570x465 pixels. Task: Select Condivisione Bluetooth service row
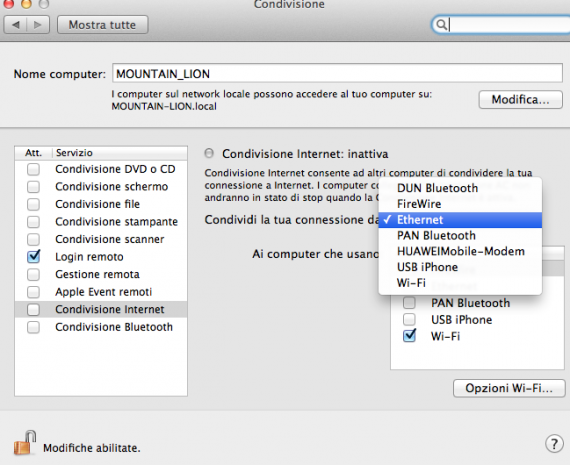(101, 327)
